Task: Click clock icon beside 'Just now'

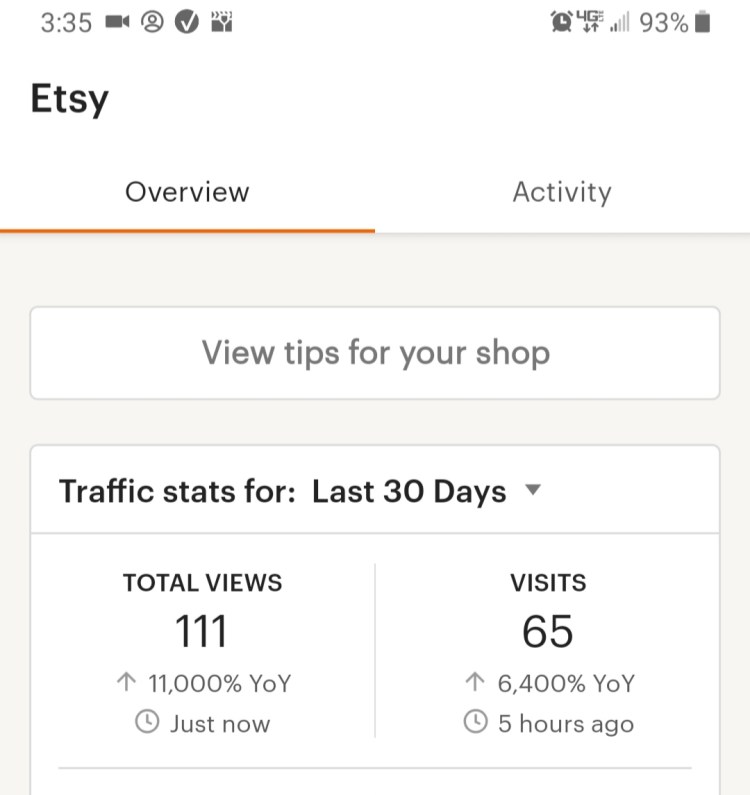Action: (147, 723)
